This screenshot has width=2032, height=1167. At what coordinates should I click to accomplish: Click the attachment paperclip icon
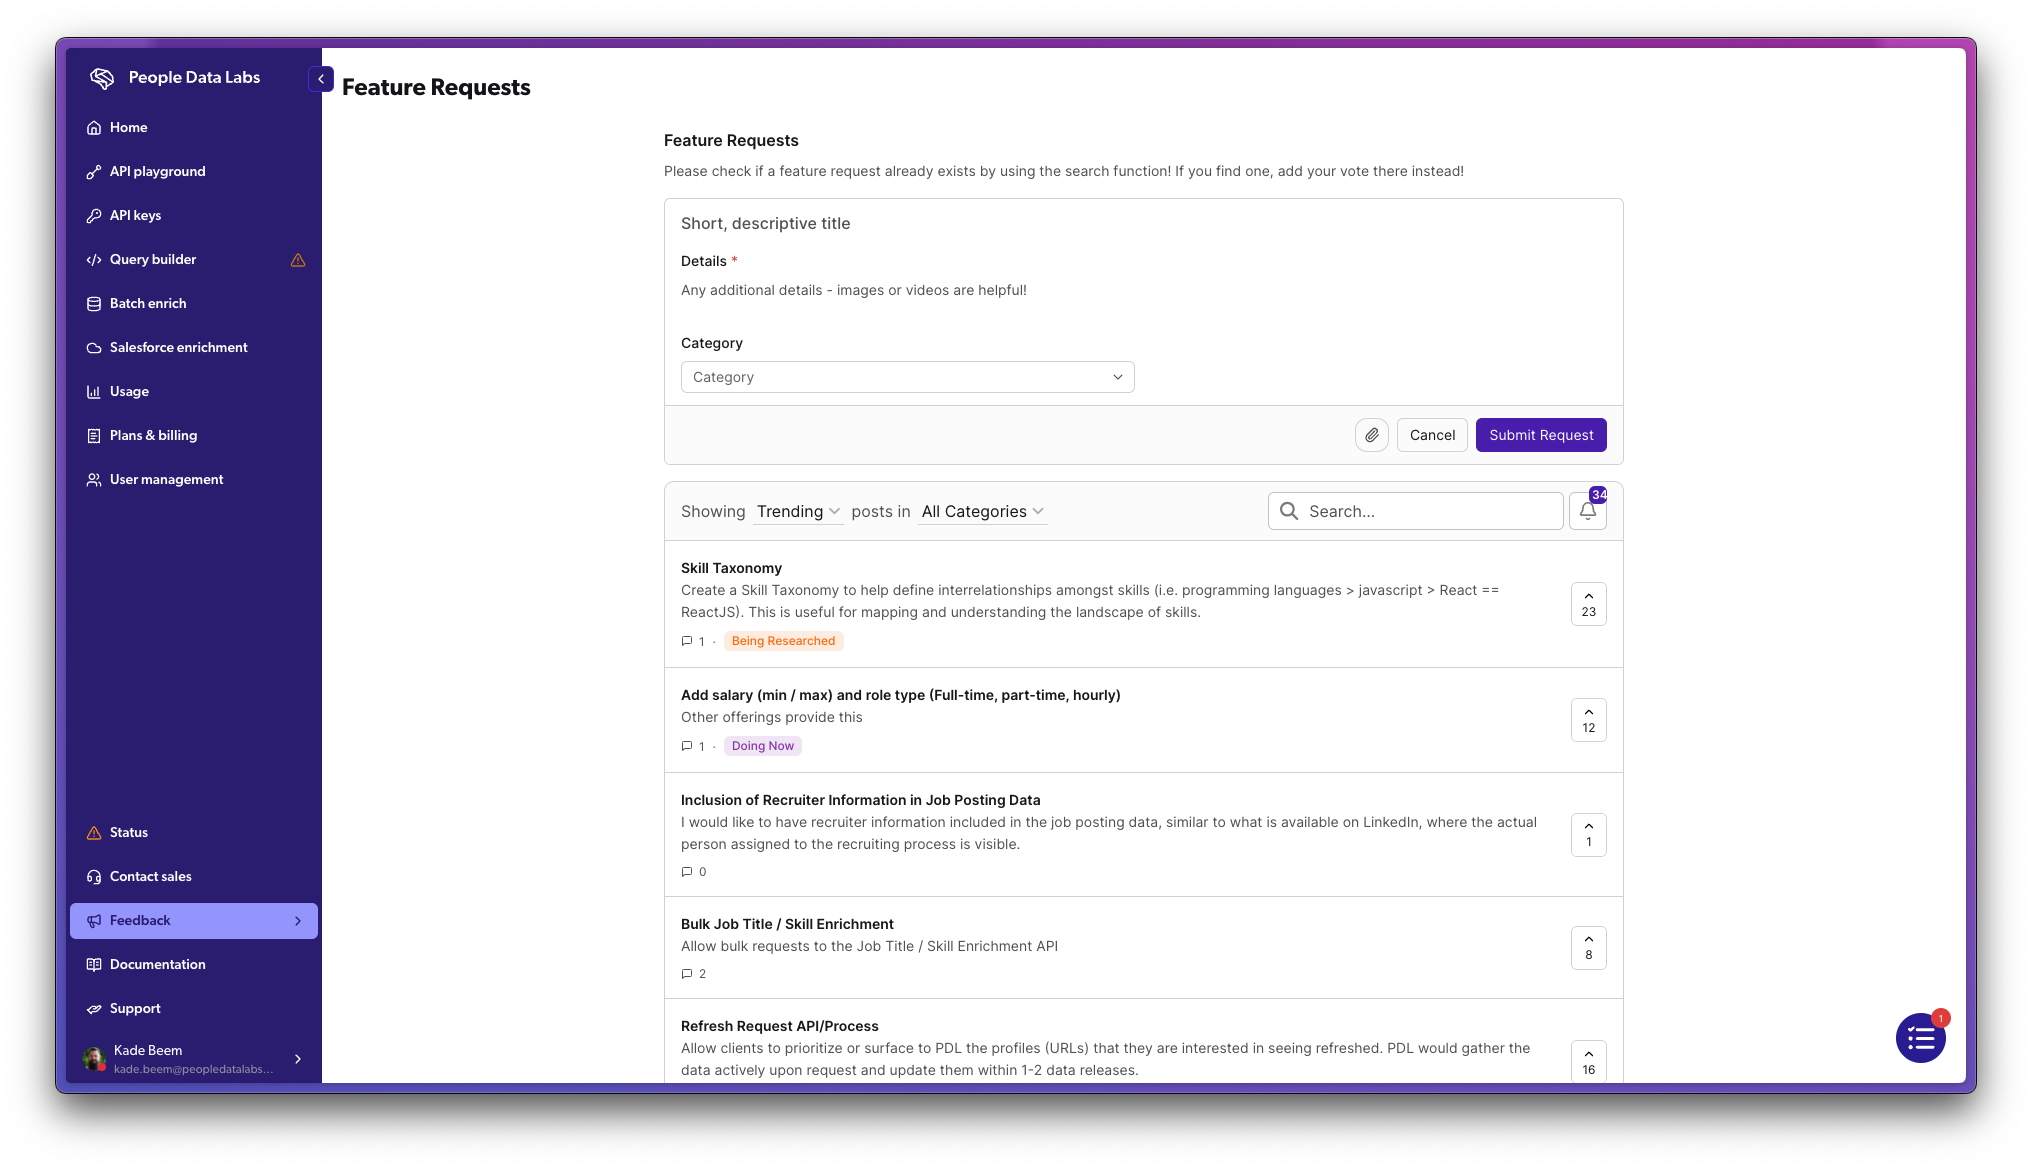tap(1371, 435)
